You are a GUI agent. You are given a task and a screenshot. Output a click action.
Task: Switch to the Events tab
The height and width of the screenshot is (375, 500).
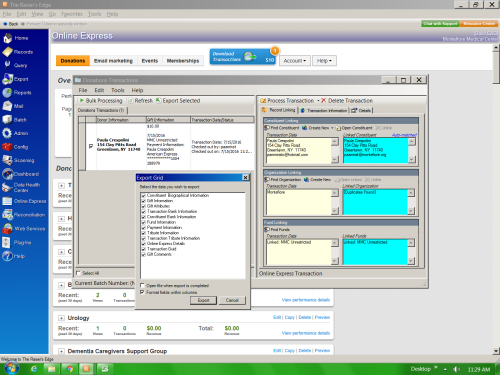[150, 61]
